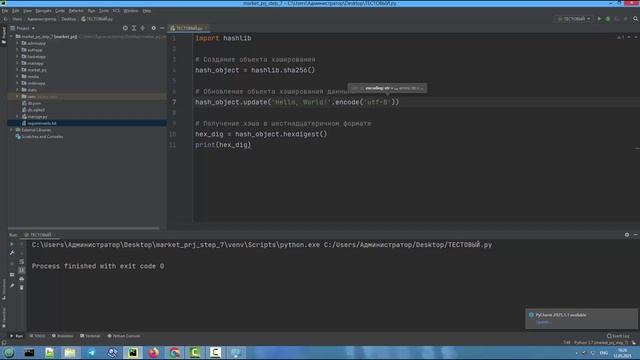Open the Refactor menu
Screen dimensions: 640x360
pos(76,11)
